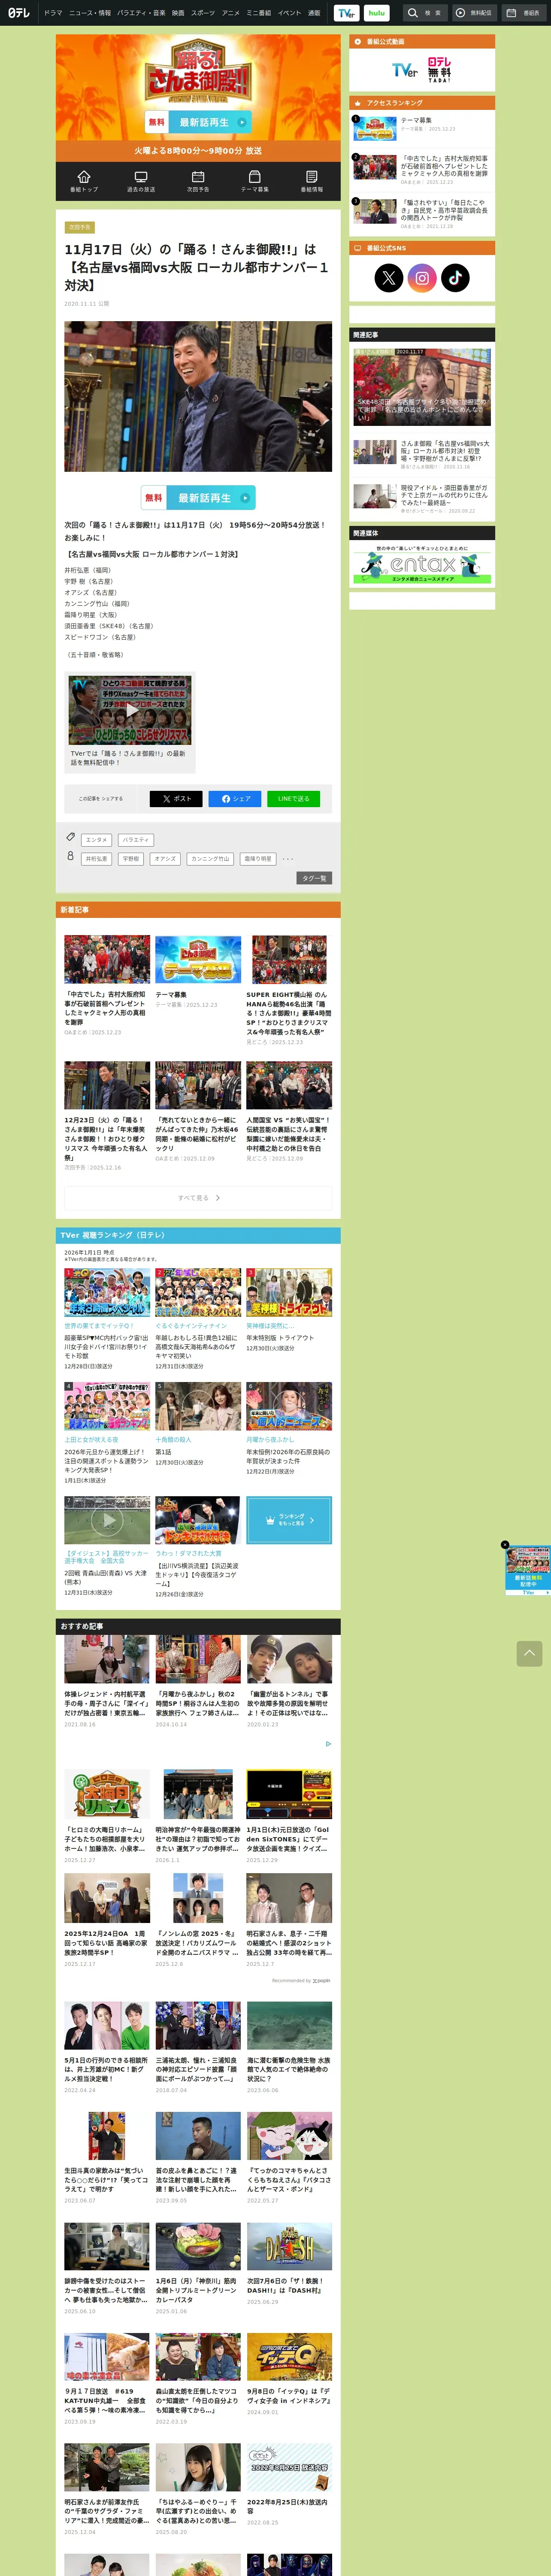The width and height of the screenshot is (551, 2576).
Task: Share the article via X ポスト button
Action: [176, 799]
